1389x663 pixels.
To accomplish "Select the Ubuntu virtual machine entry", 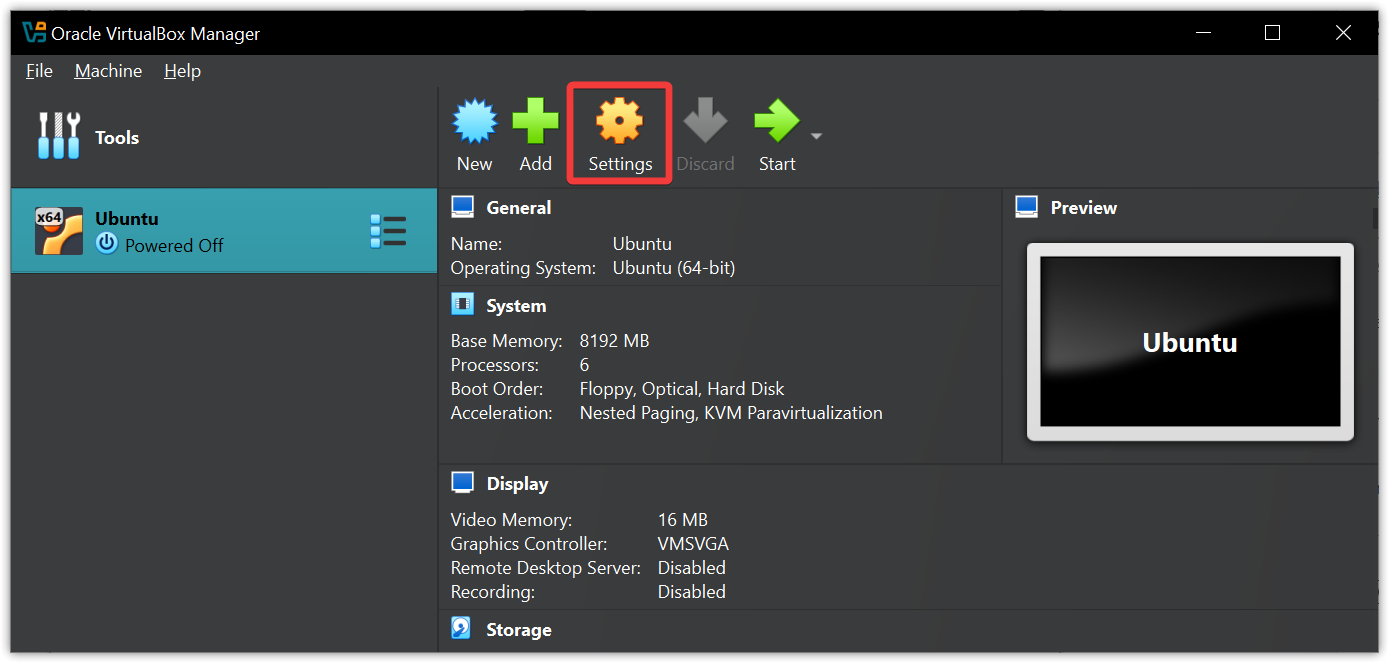I will (200, 231).
